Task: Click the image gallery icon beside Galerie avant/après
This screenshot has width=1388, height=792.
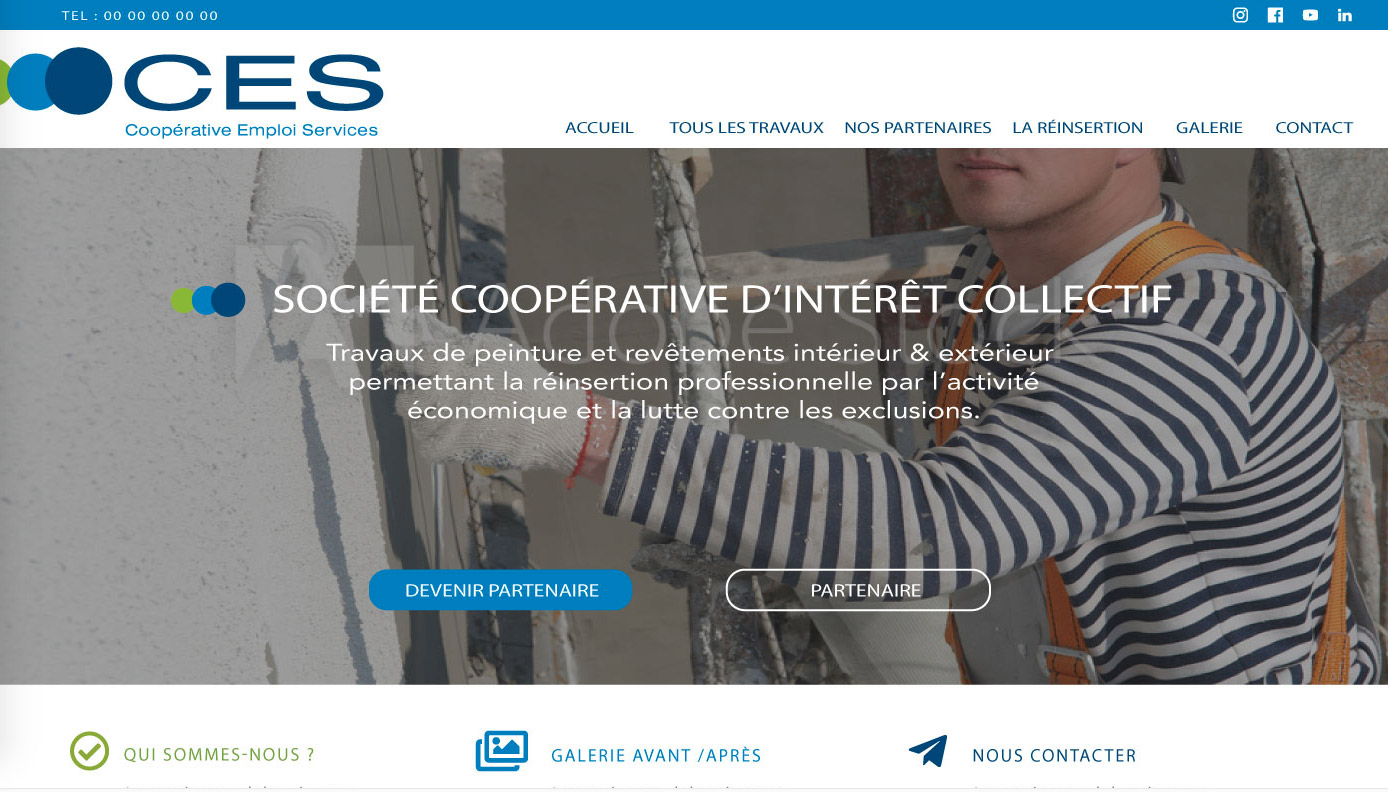Action: tap(501, 751)
